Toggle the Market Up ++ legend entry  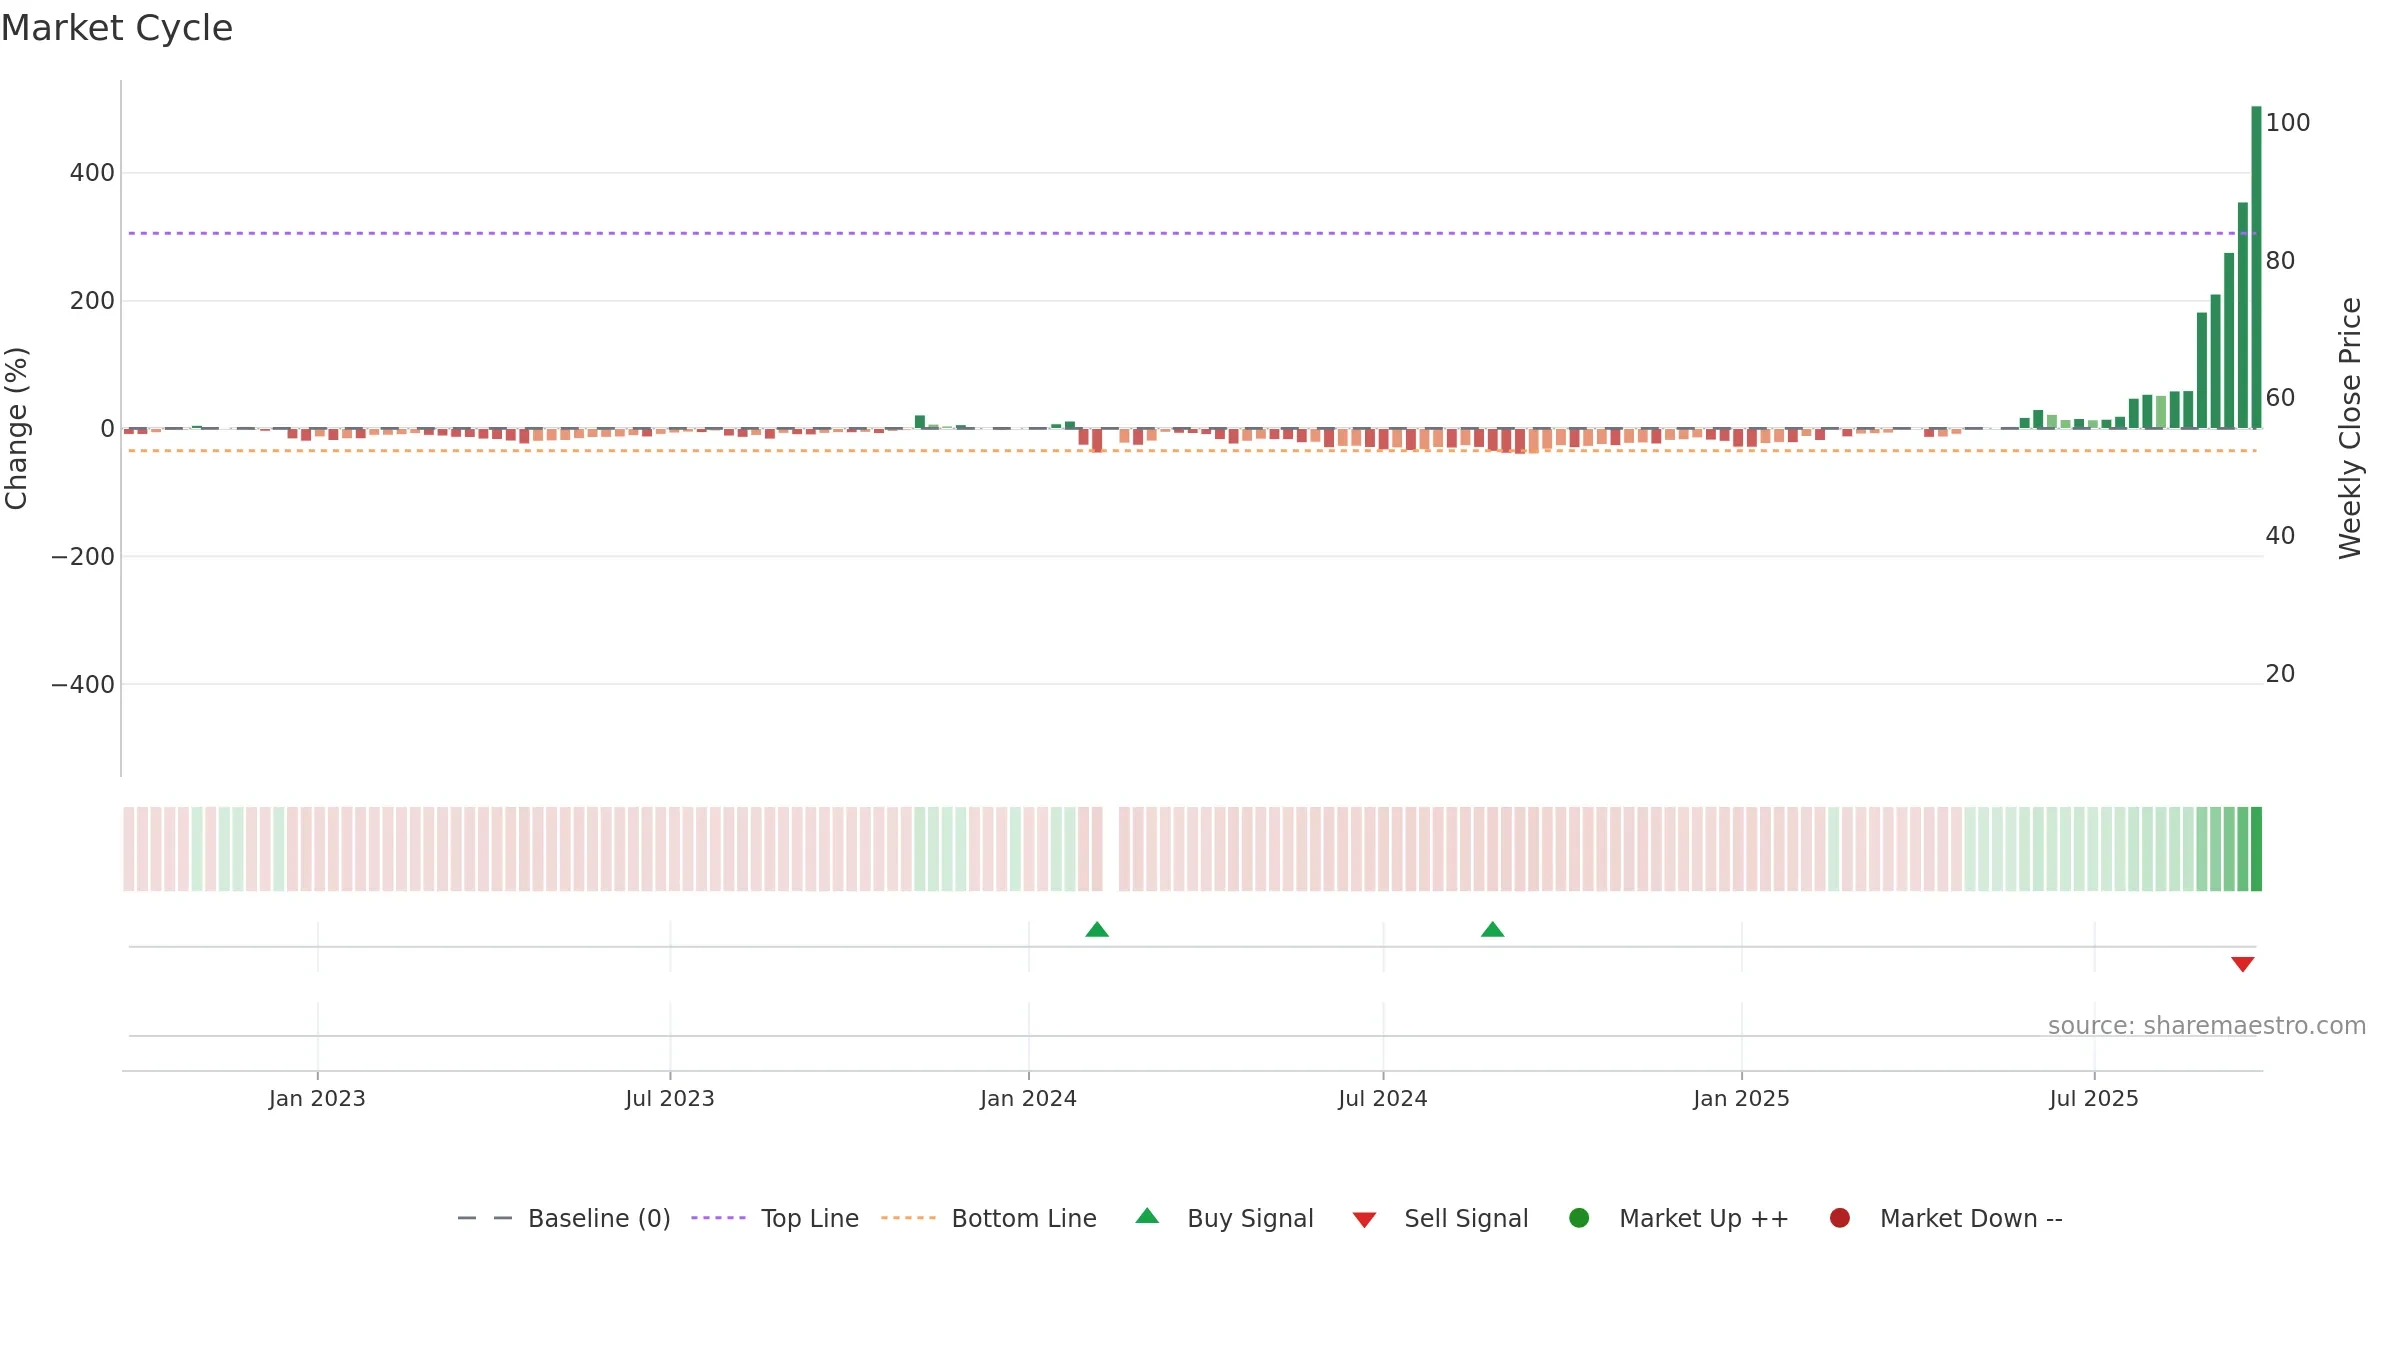click(1678, 1218)
